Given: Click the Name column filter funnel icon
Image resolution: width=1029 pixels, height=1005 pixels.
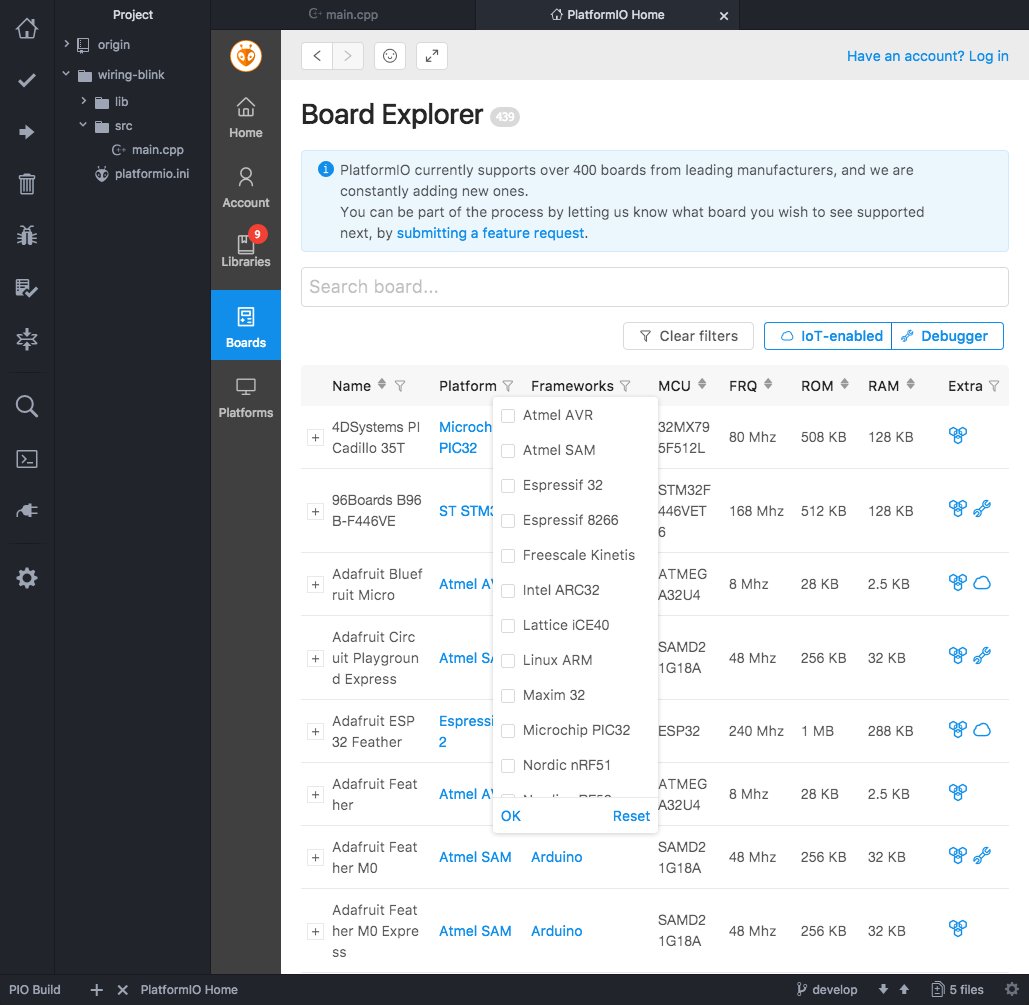Looking at the screenshot, I should click(400, 386).
